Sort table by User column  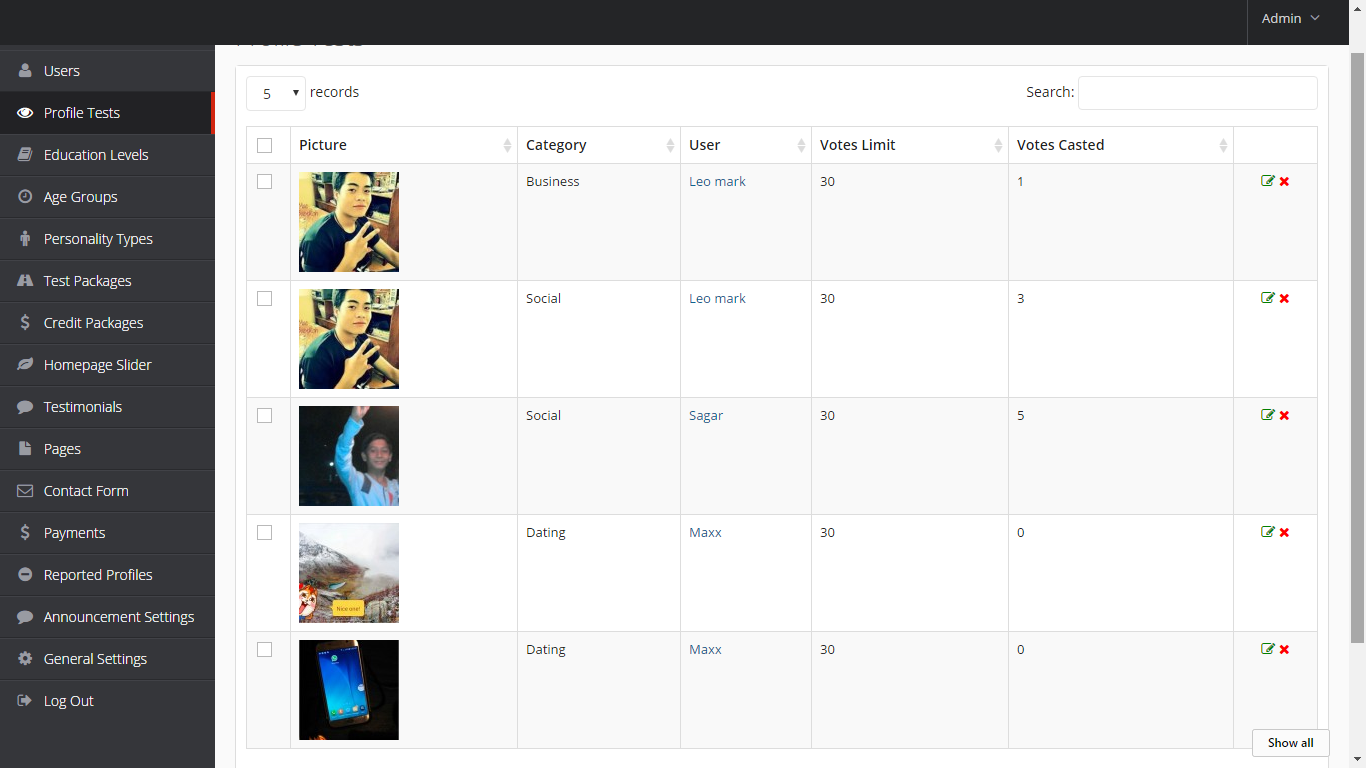pos(746,145)
